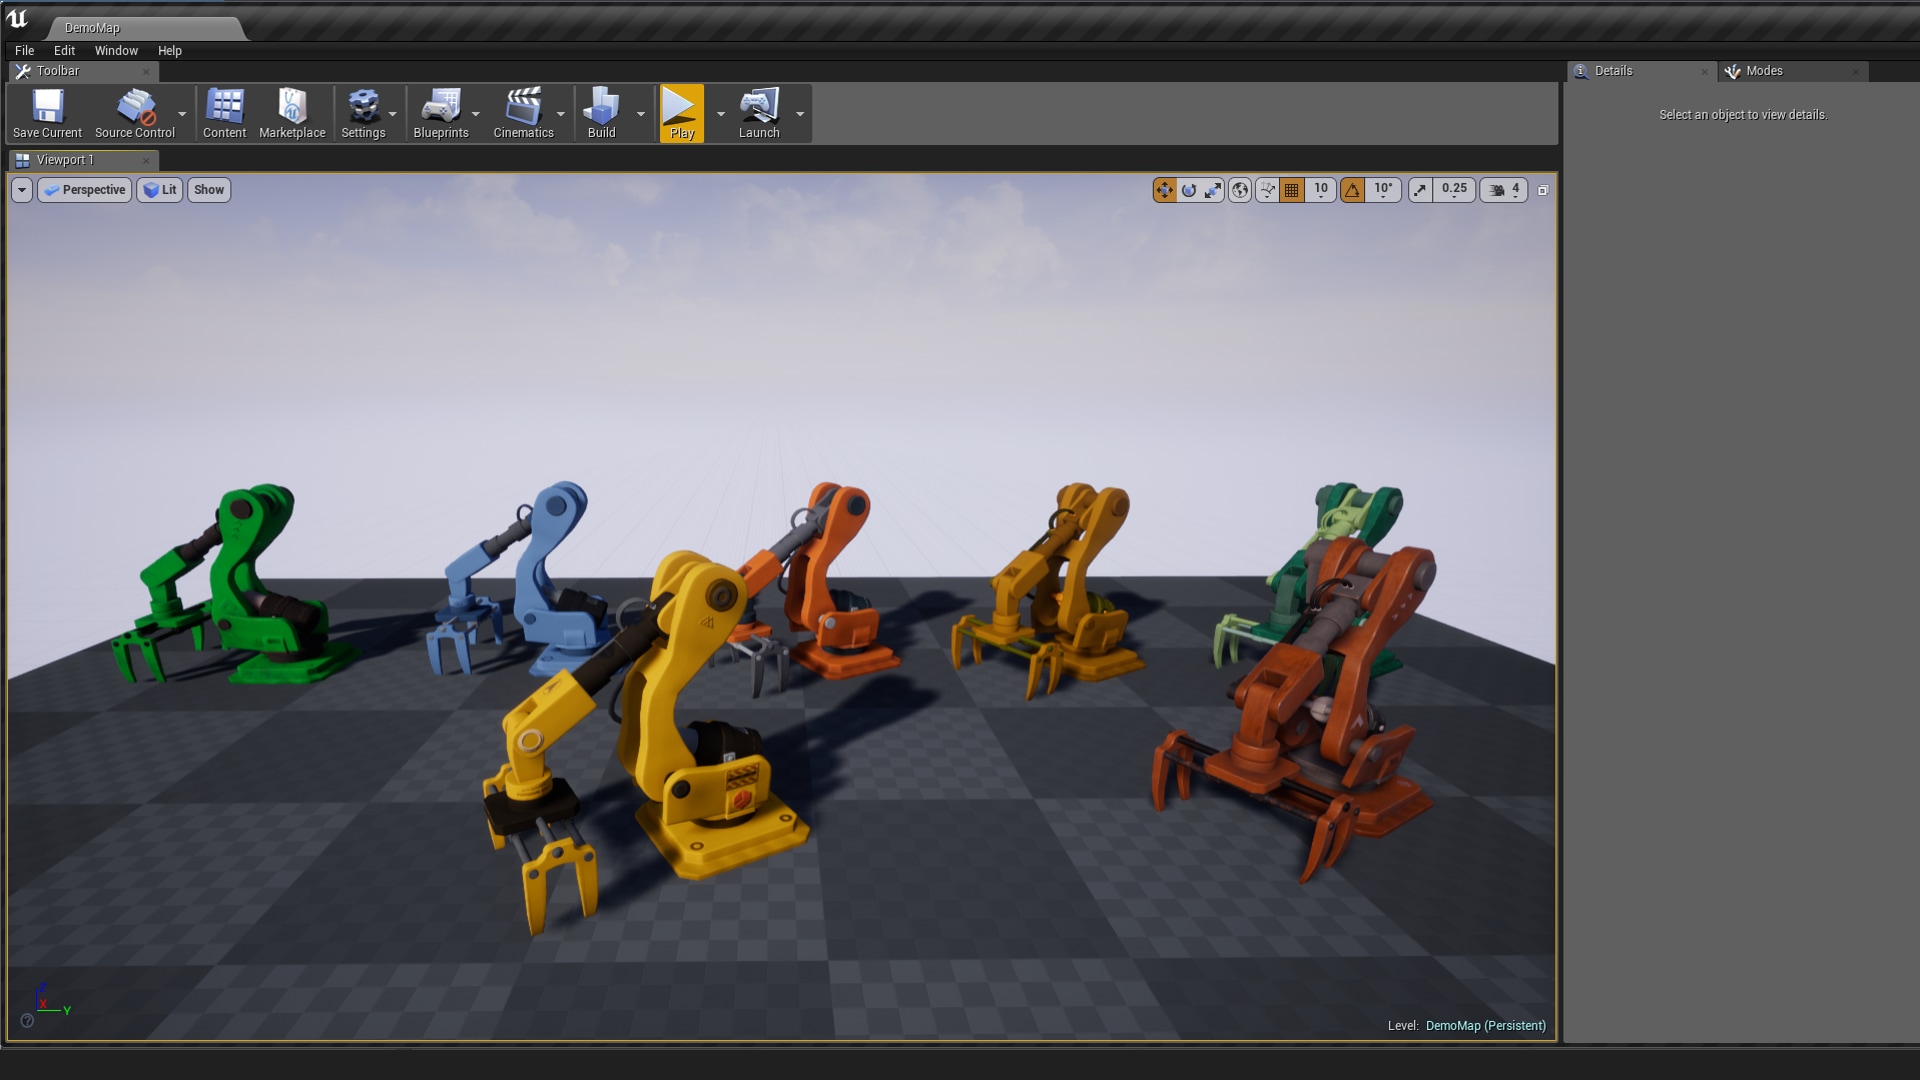Toggle rotation angle snapping

pos(1352,190)
